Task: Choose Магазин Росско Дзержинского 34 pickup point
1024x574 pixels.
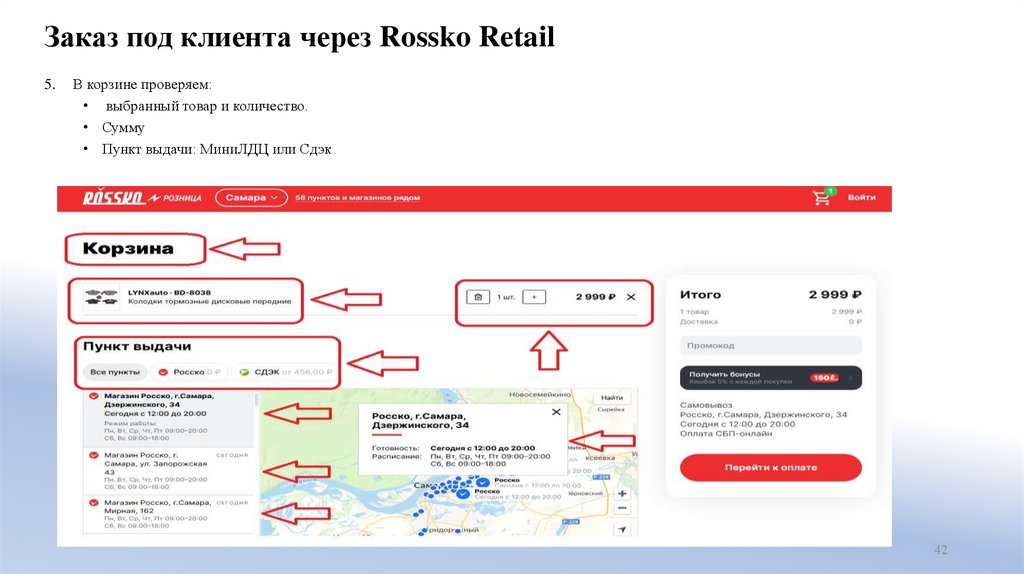Action: click(168, 417)
